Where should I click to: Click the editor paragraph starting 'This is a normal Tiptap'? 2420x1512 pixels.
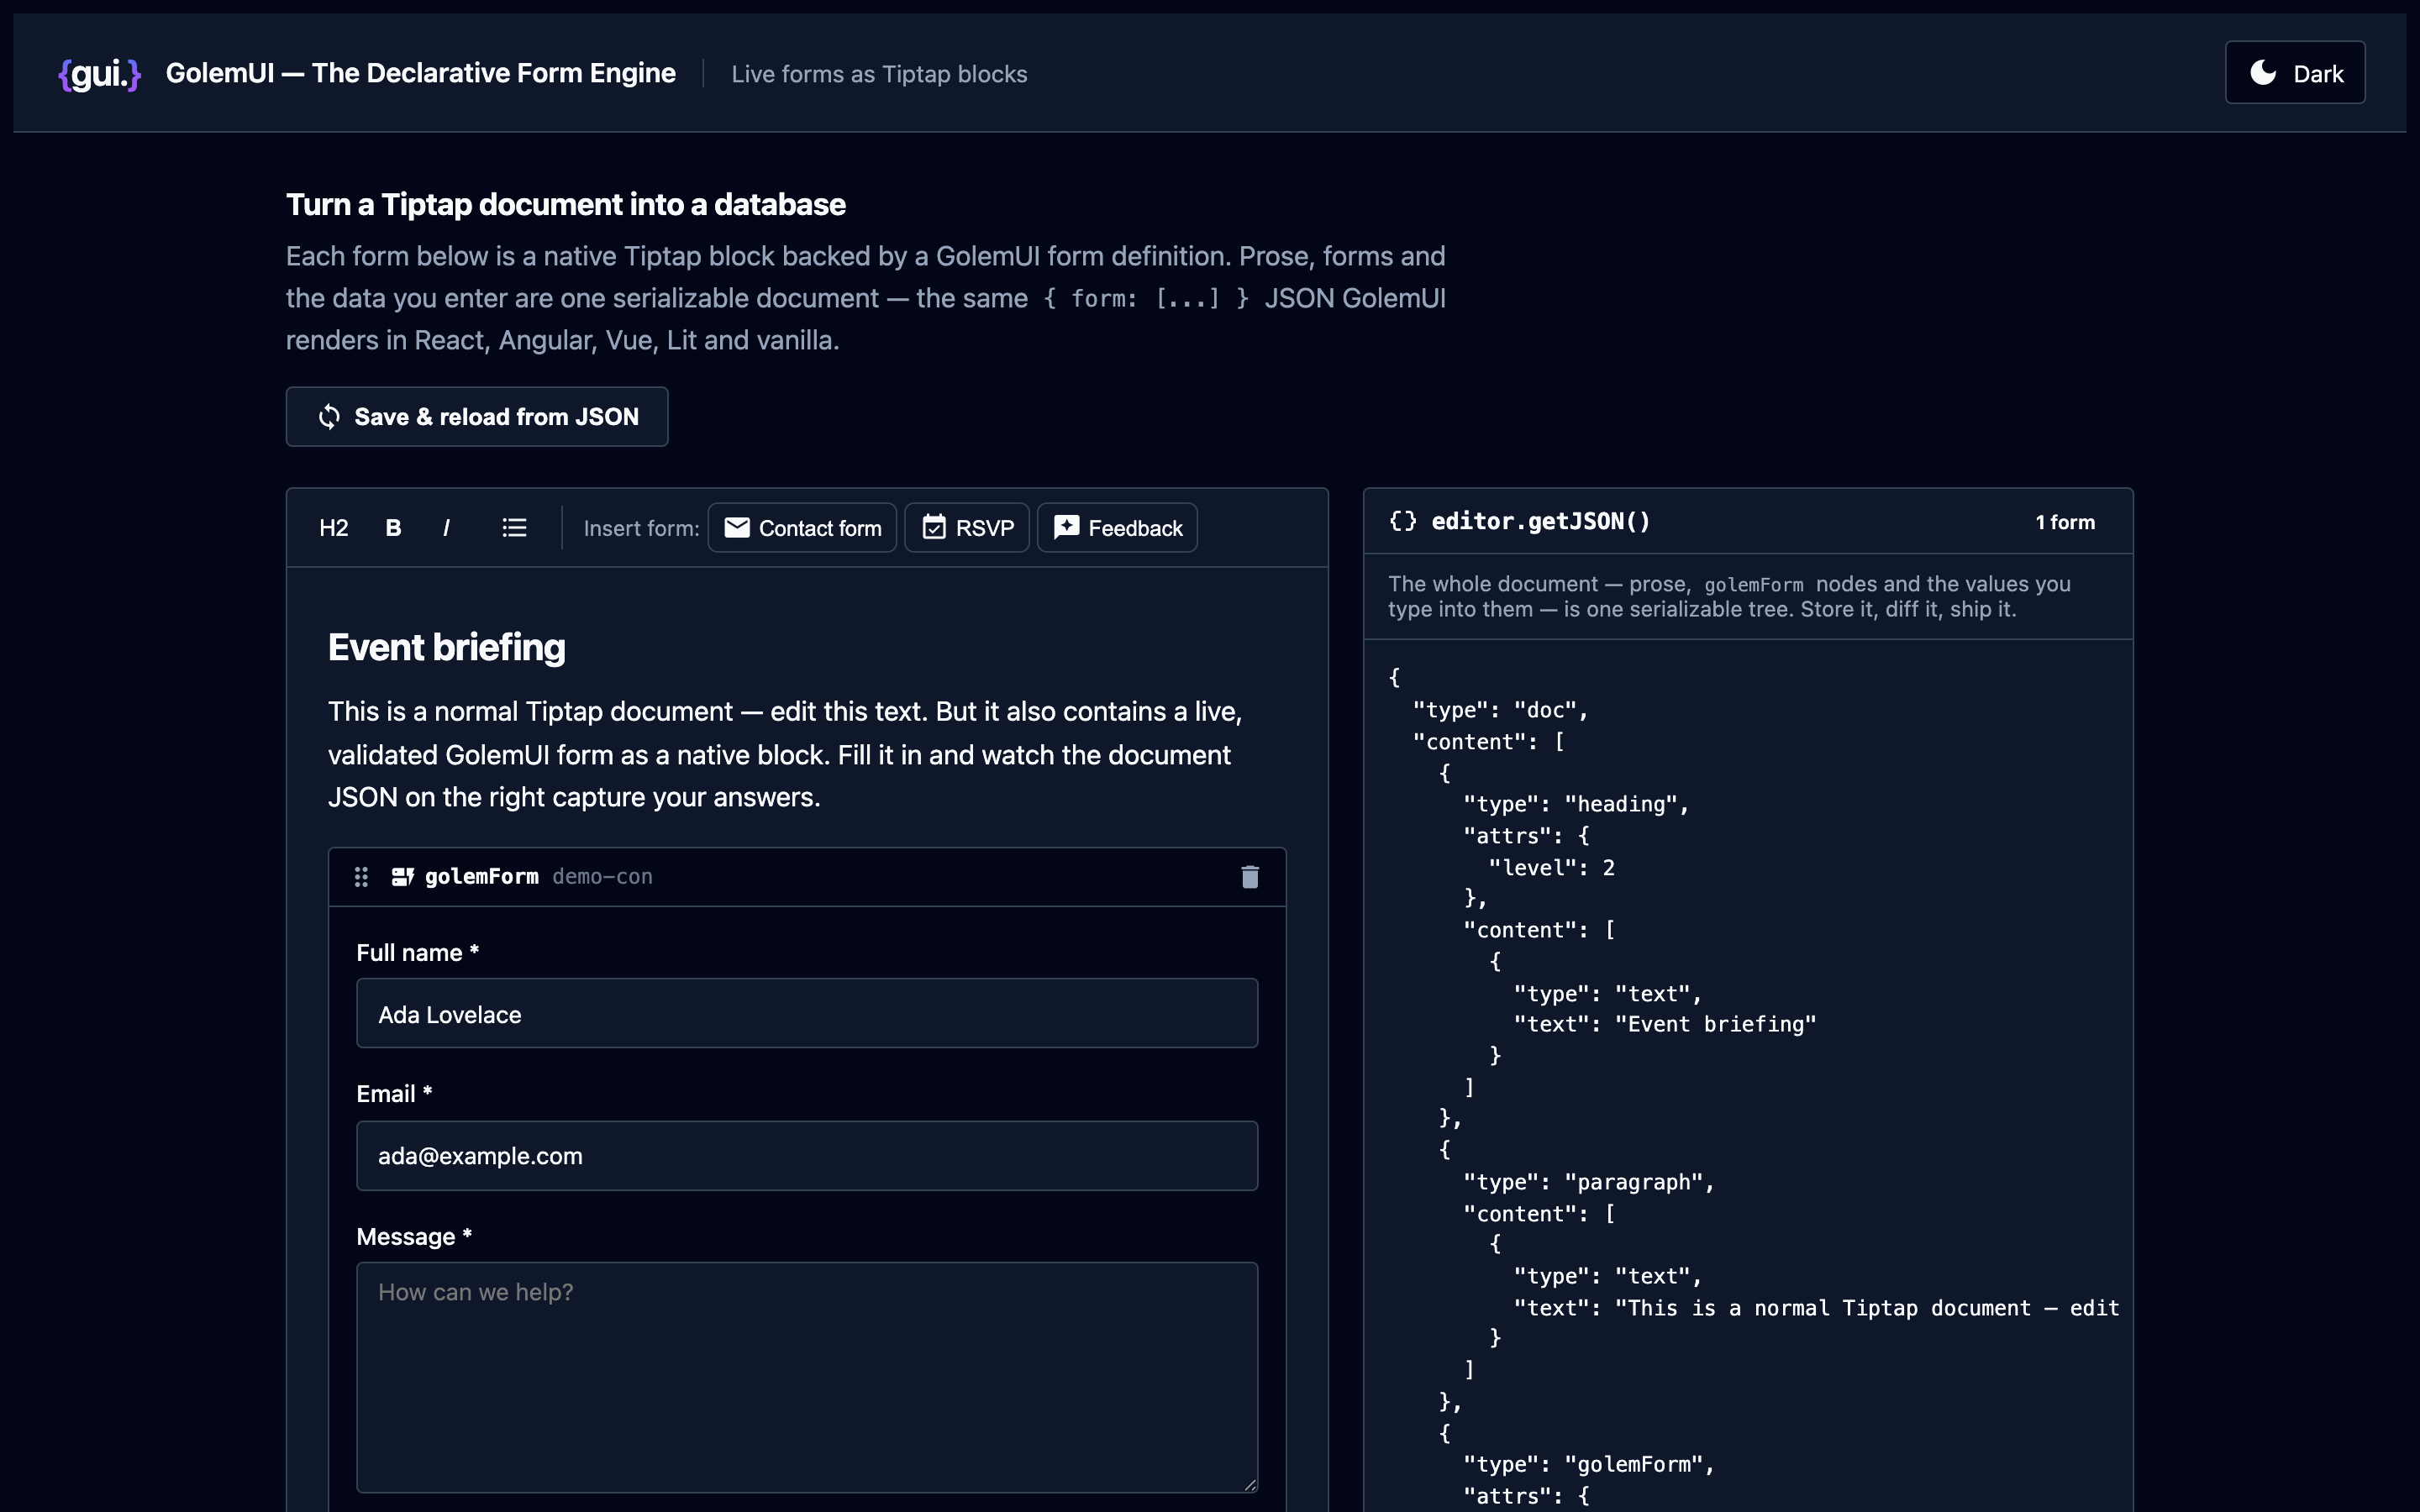click(x=786, y=755)
